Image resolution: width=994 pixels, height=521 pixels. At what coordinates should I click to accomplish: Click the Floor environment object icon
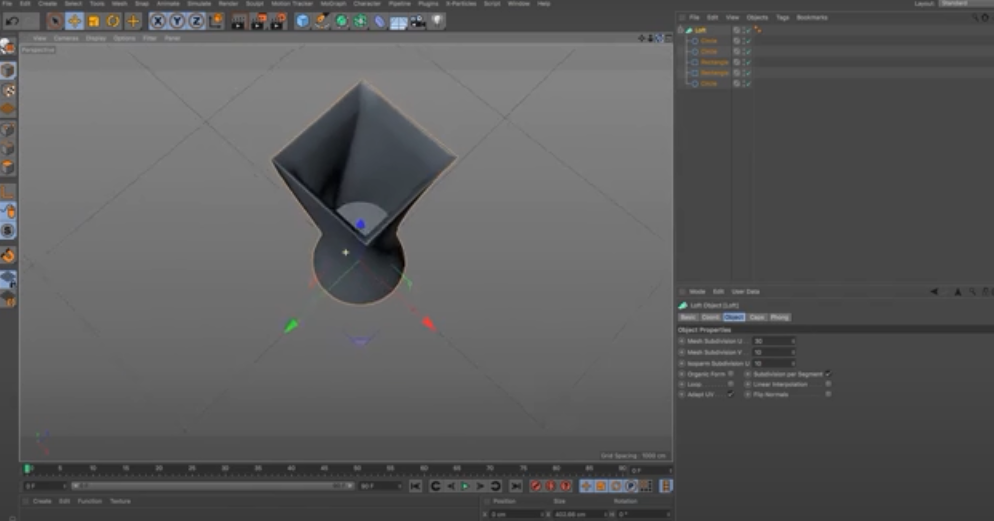tap(398, 22)
